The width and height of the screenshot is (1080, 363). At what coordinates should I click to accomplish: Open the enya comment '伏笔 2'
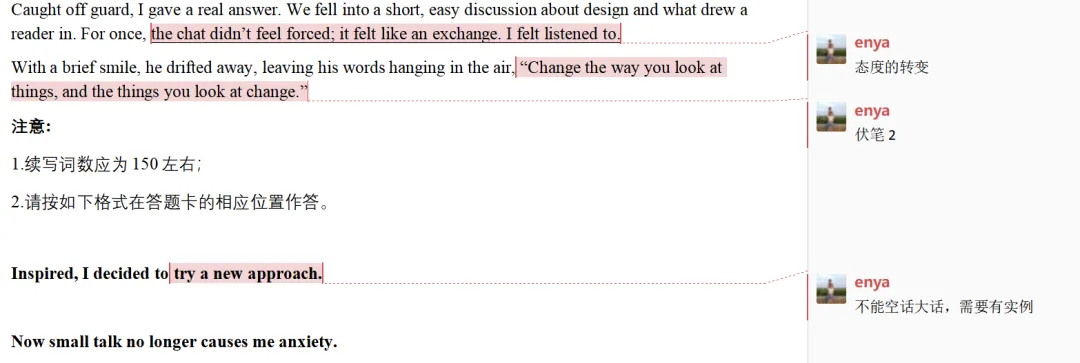click(875, 135)
